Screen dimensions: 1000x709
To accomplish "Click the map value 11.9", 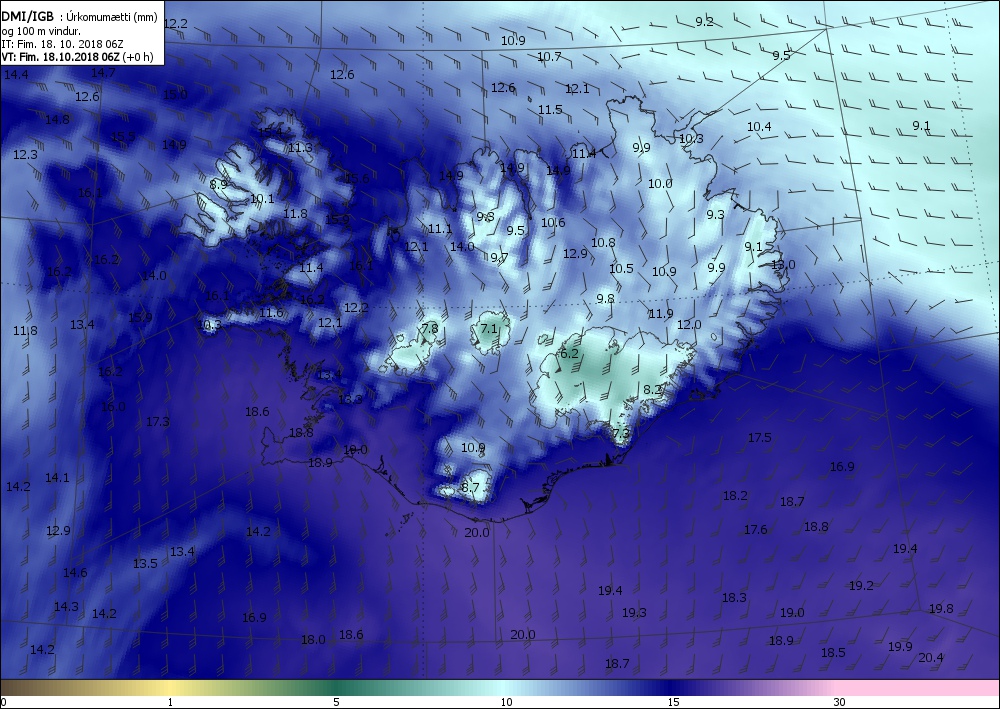I will click(661, 314).
